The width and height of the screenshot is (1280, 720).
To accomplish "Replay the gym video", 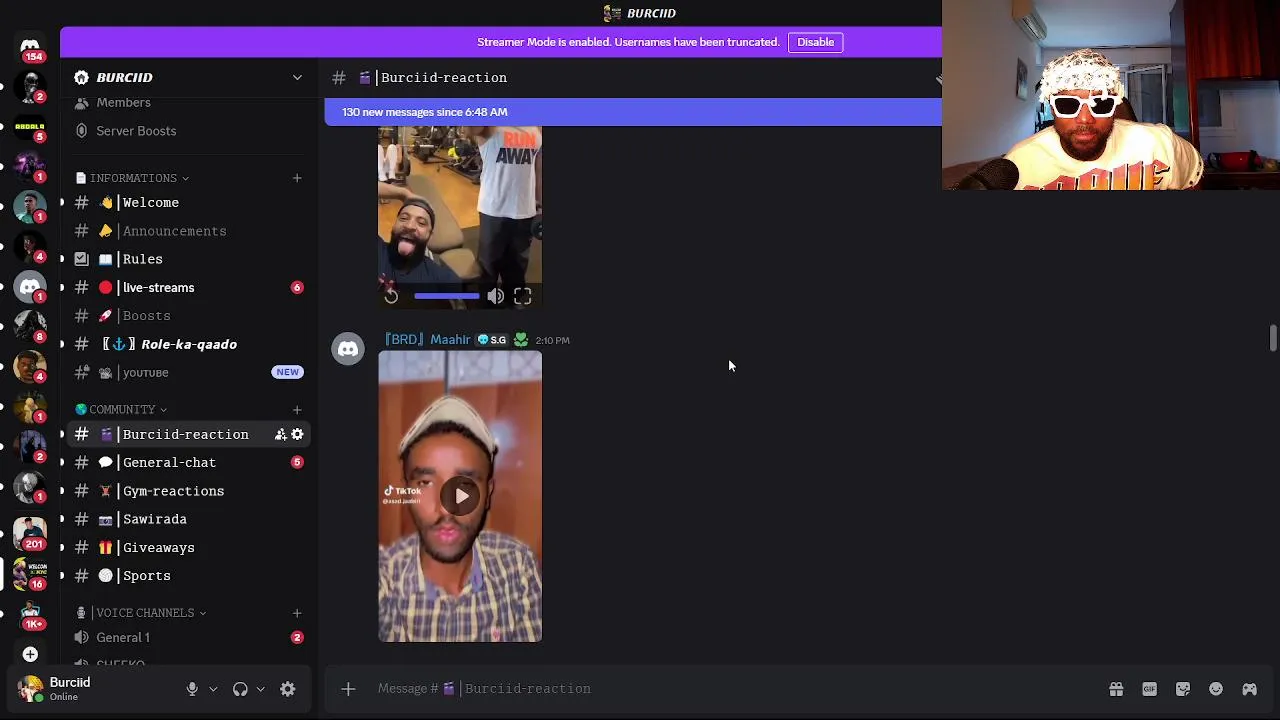I will click(391, 296).
